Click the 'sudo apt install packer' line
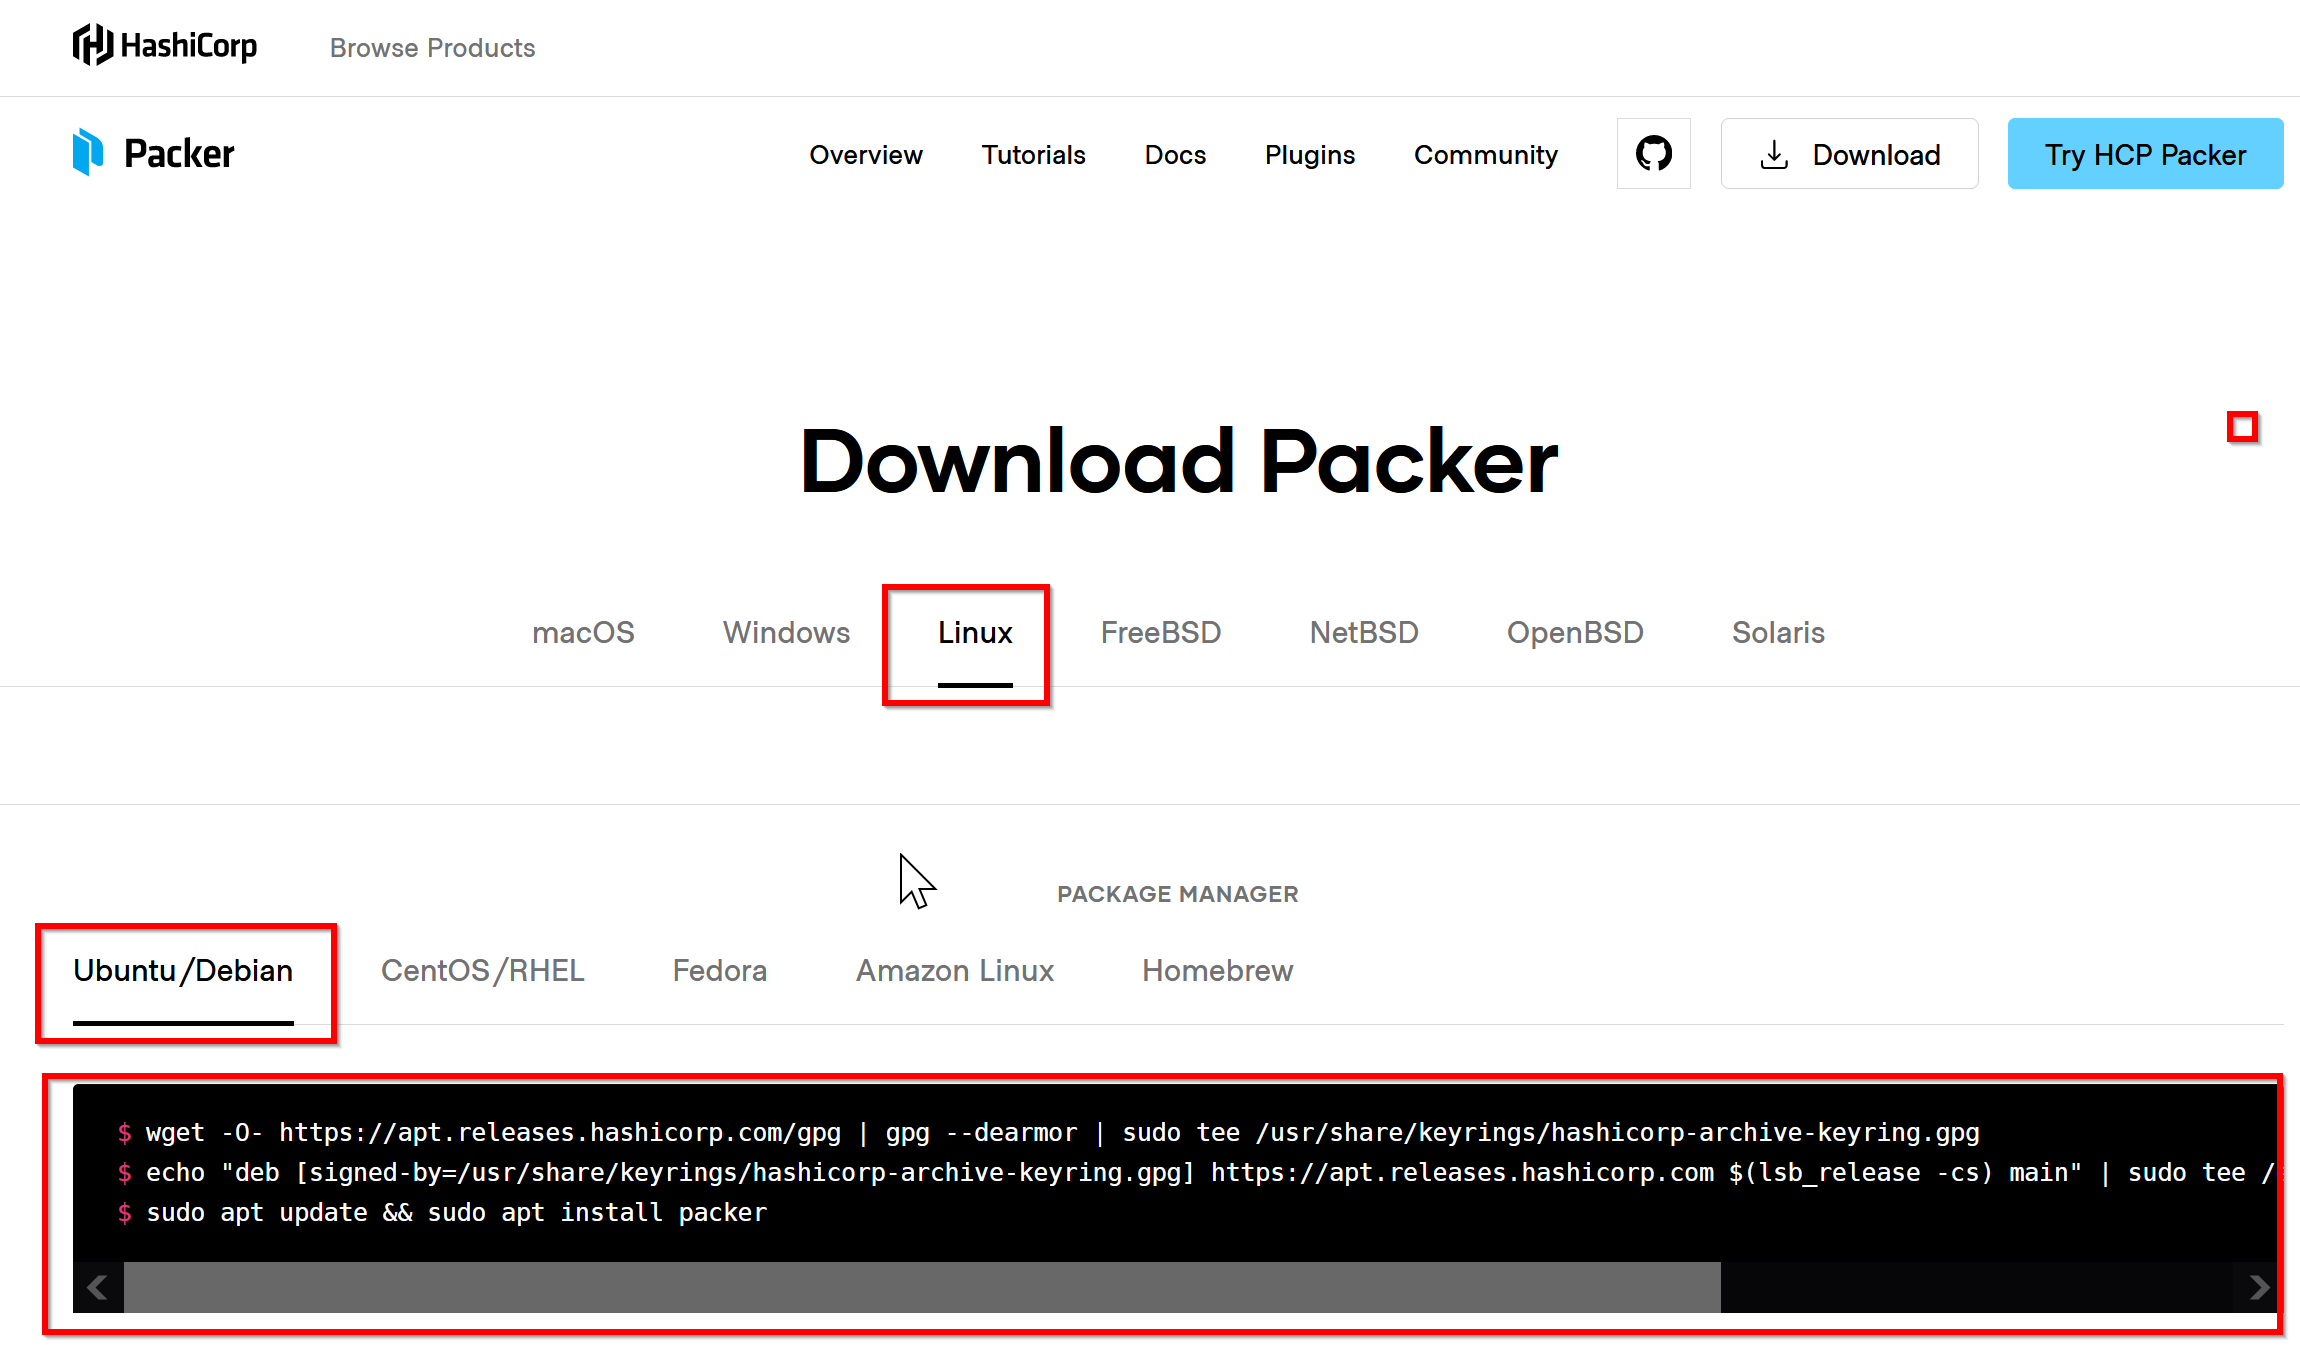 pos(442,1213)
